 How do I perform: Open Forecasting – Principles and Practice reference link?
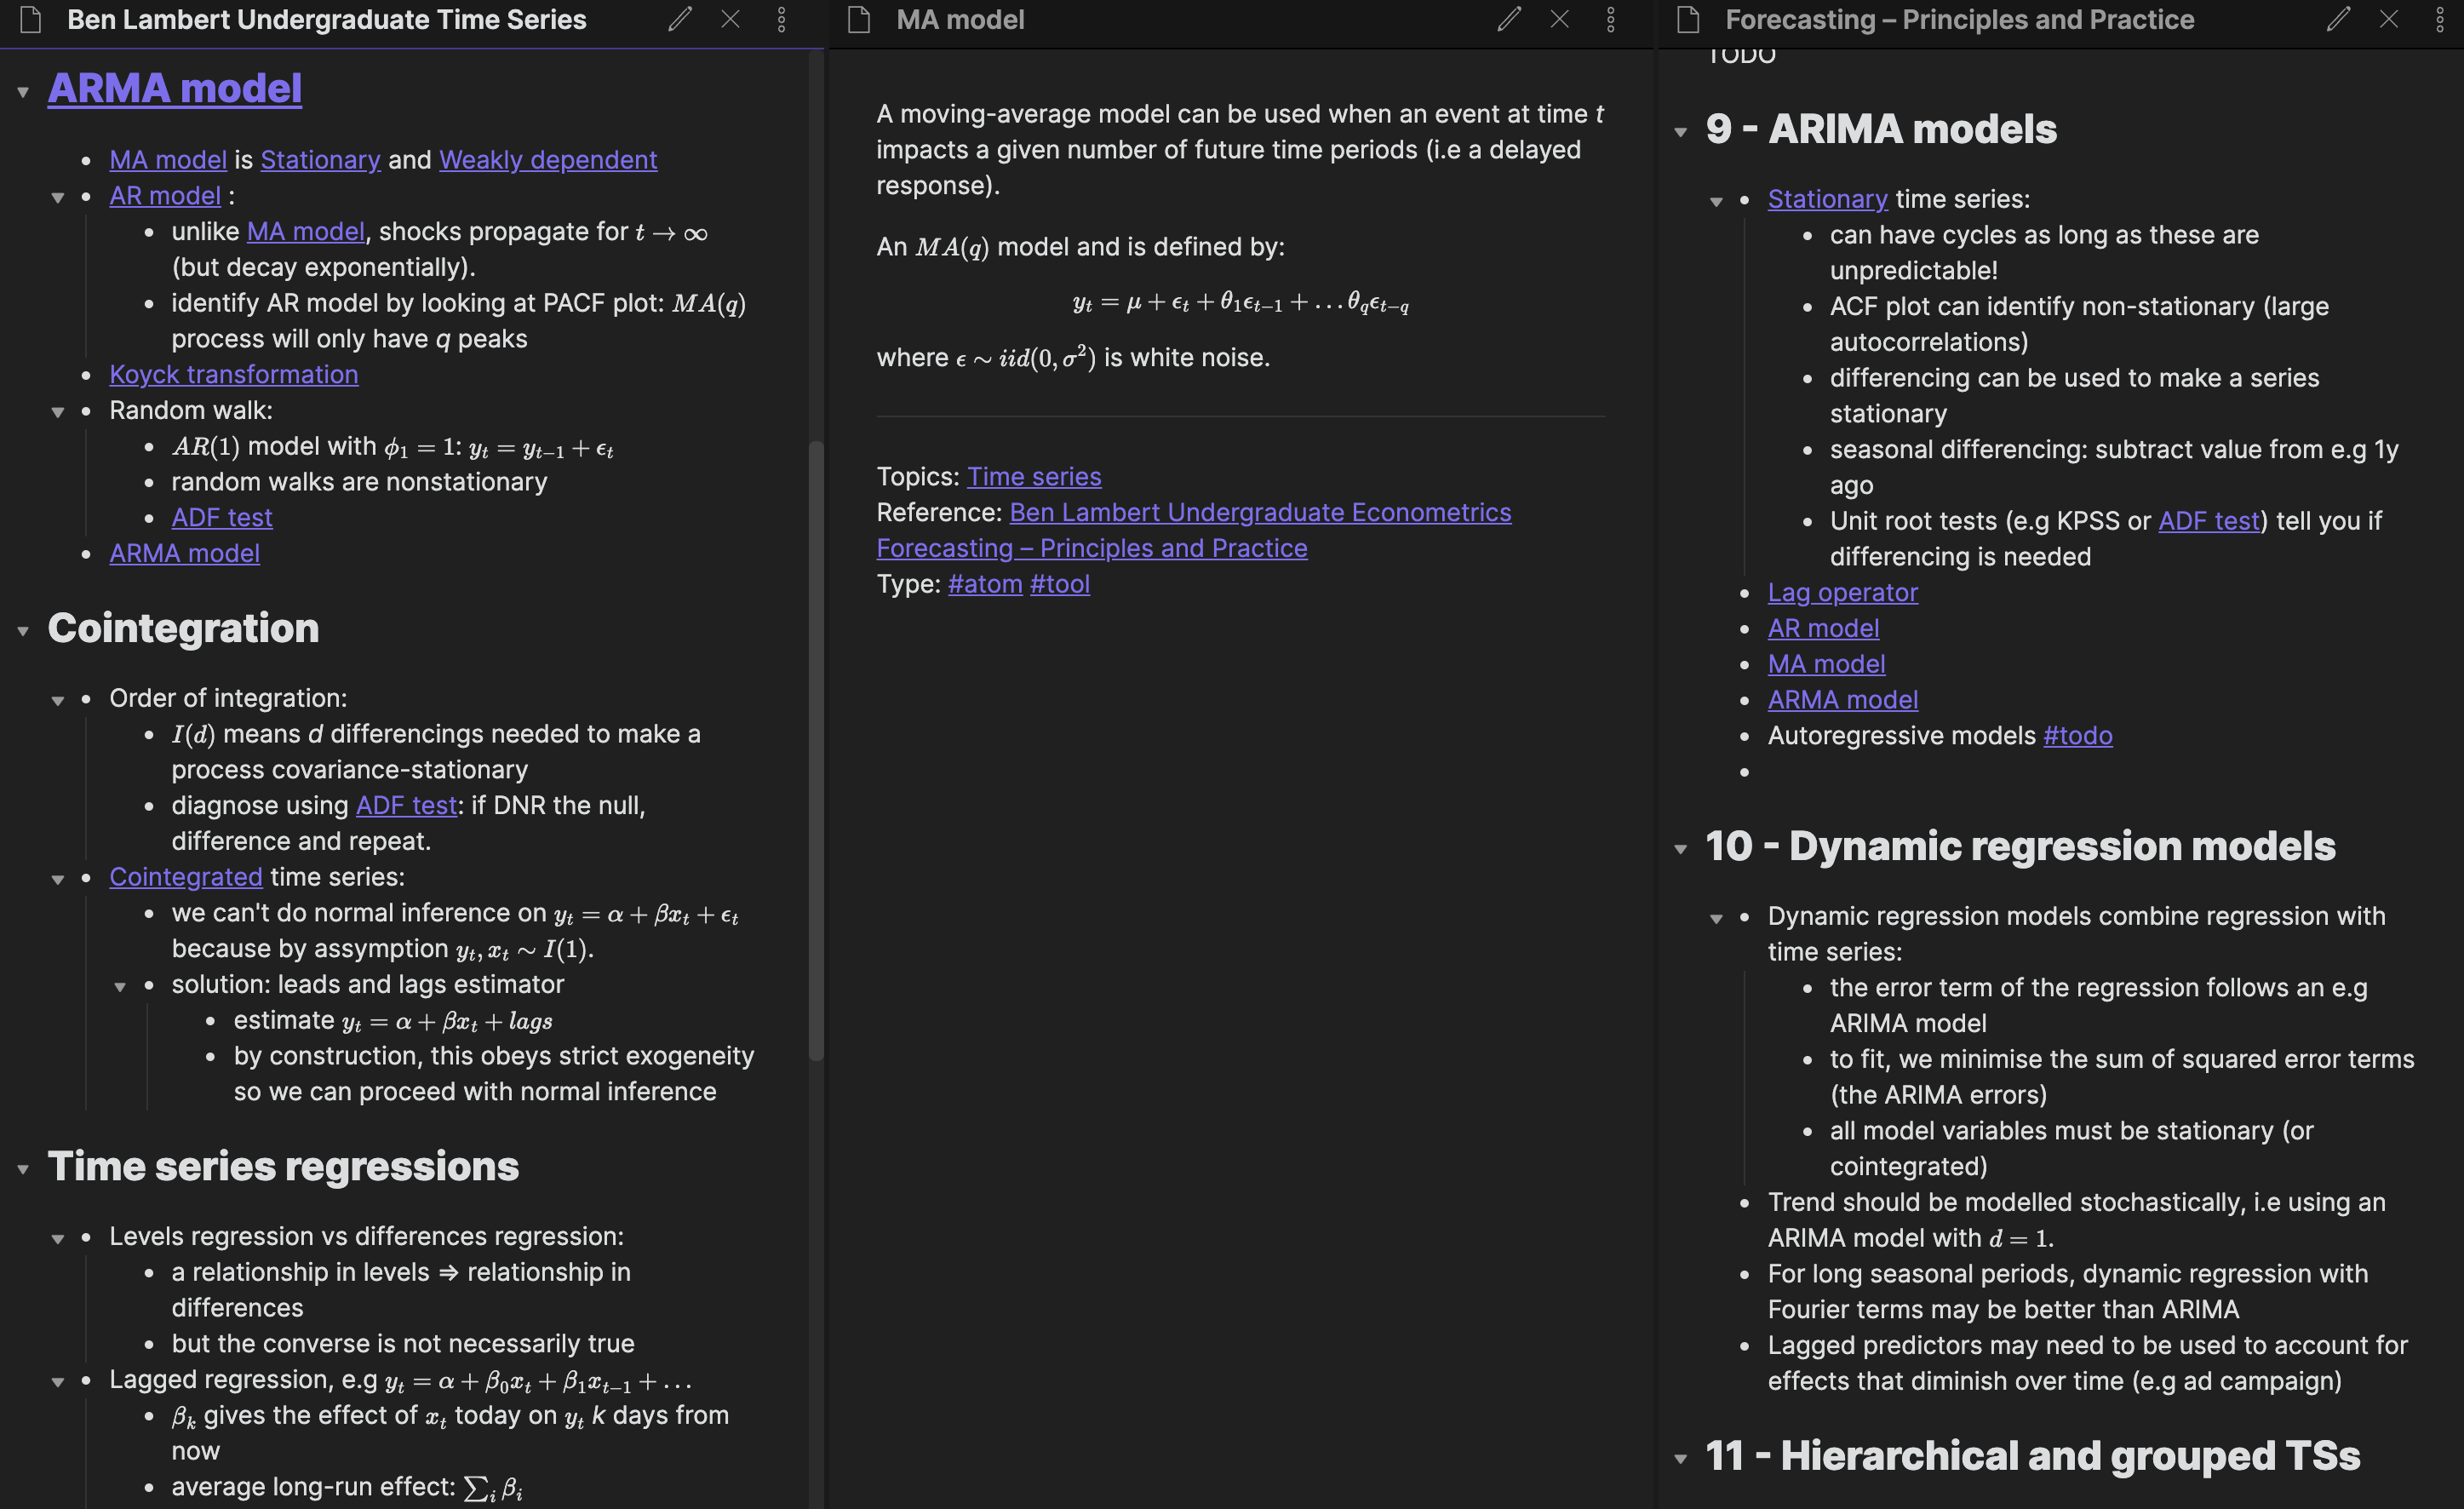click(1092, 548)
